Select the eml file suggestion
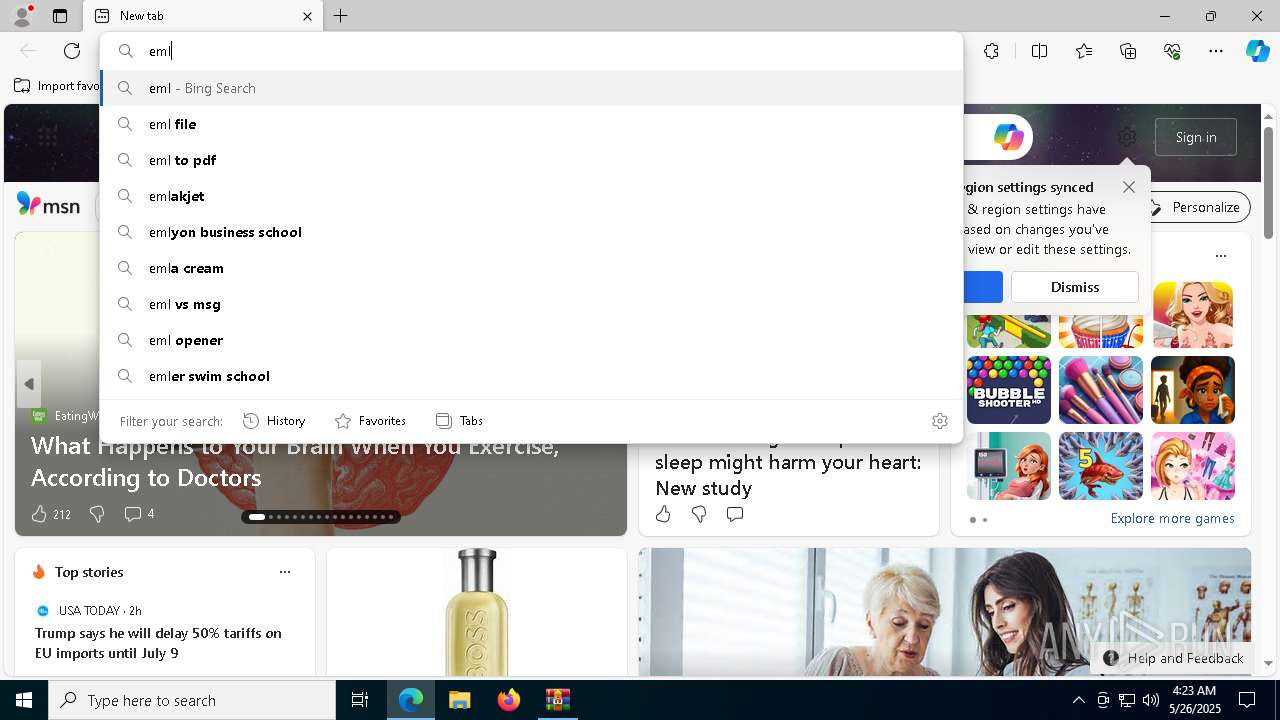Viewport: 1280px width, 720px height. [x=531, y=124]
